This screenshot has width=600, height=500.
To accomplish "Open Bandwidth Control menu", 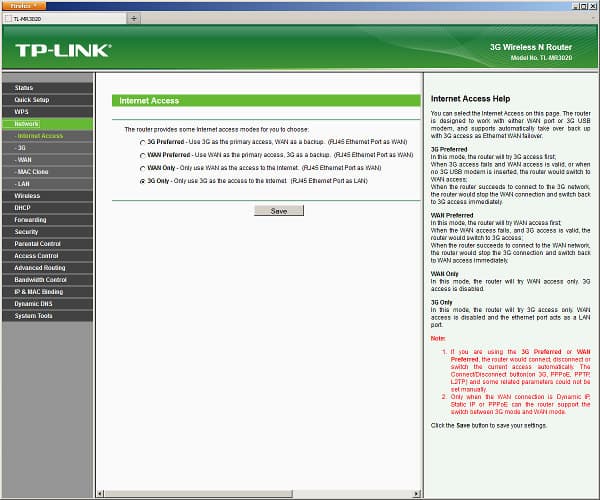I will tap(47, 280).
